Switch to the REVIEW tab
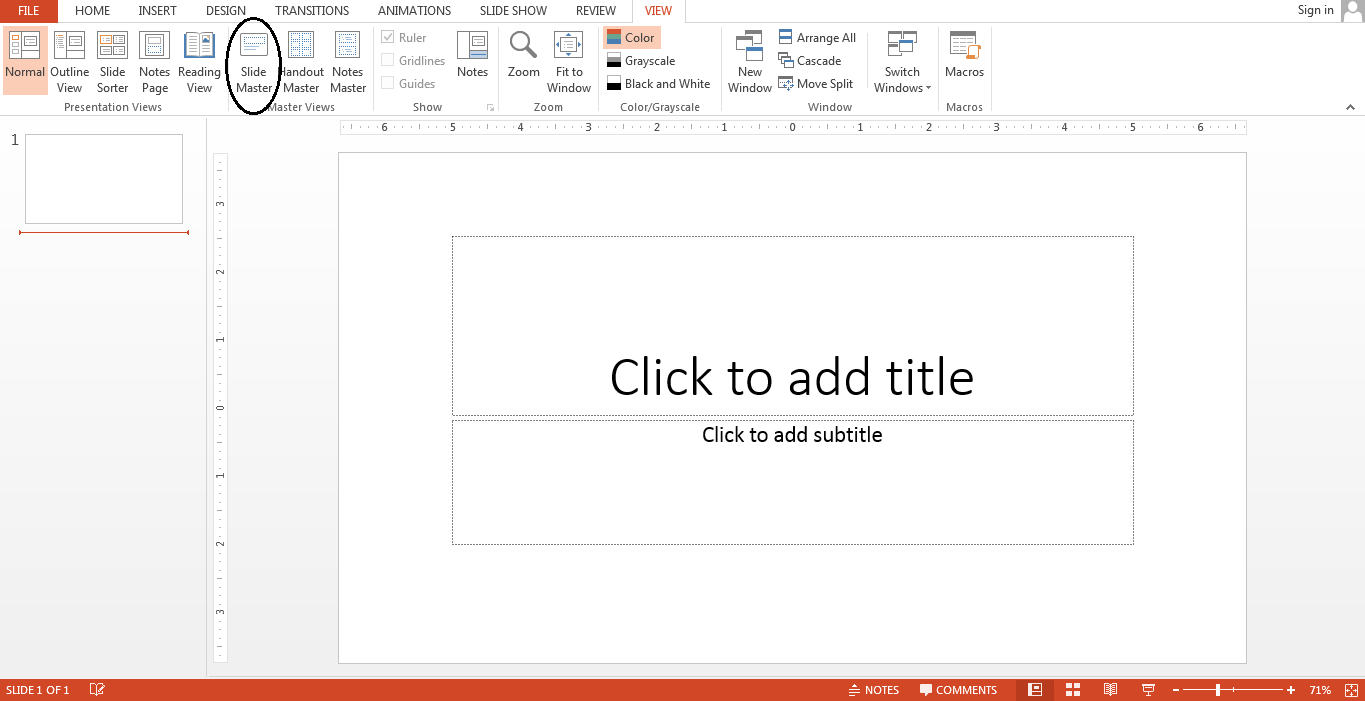Screen dimensions: 1365x701 pos(596,11)
